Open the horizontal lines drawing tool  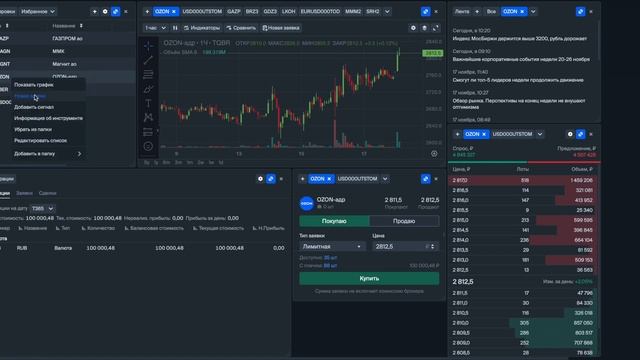pyautogui.click(x=148, y=74)
